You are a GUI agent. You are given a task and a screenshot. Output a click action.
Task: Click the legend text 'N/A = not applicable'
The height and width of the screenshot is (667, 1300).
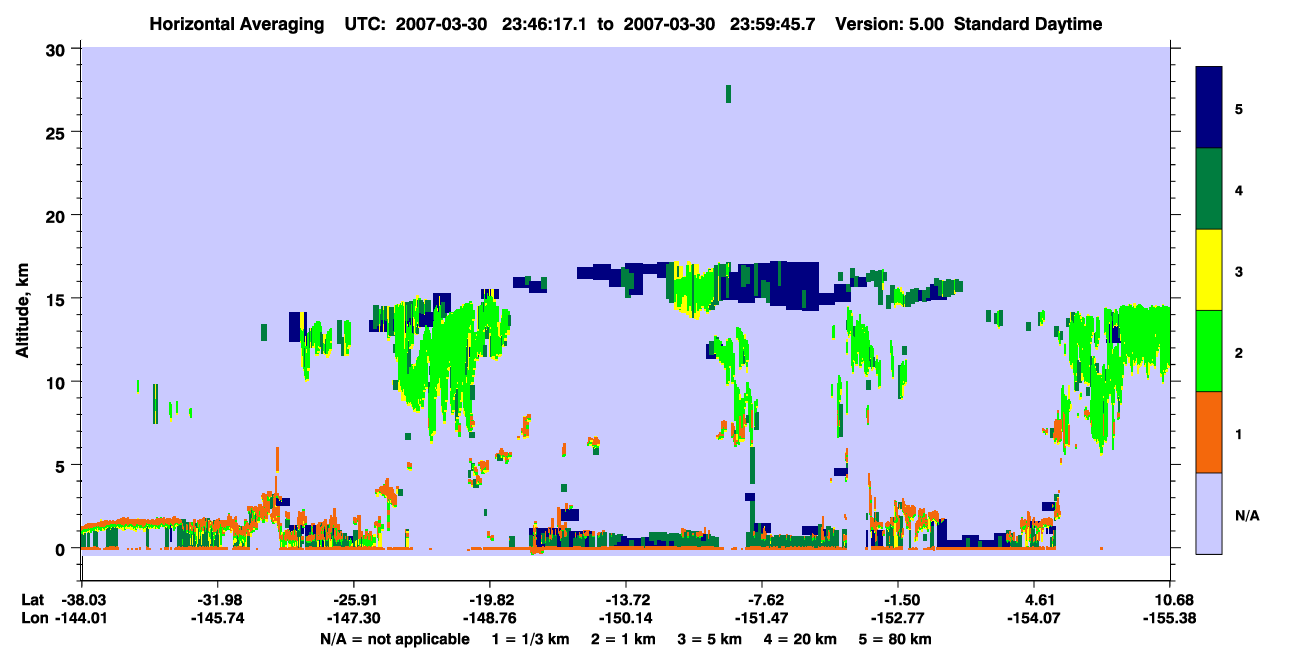click(394, 638)
